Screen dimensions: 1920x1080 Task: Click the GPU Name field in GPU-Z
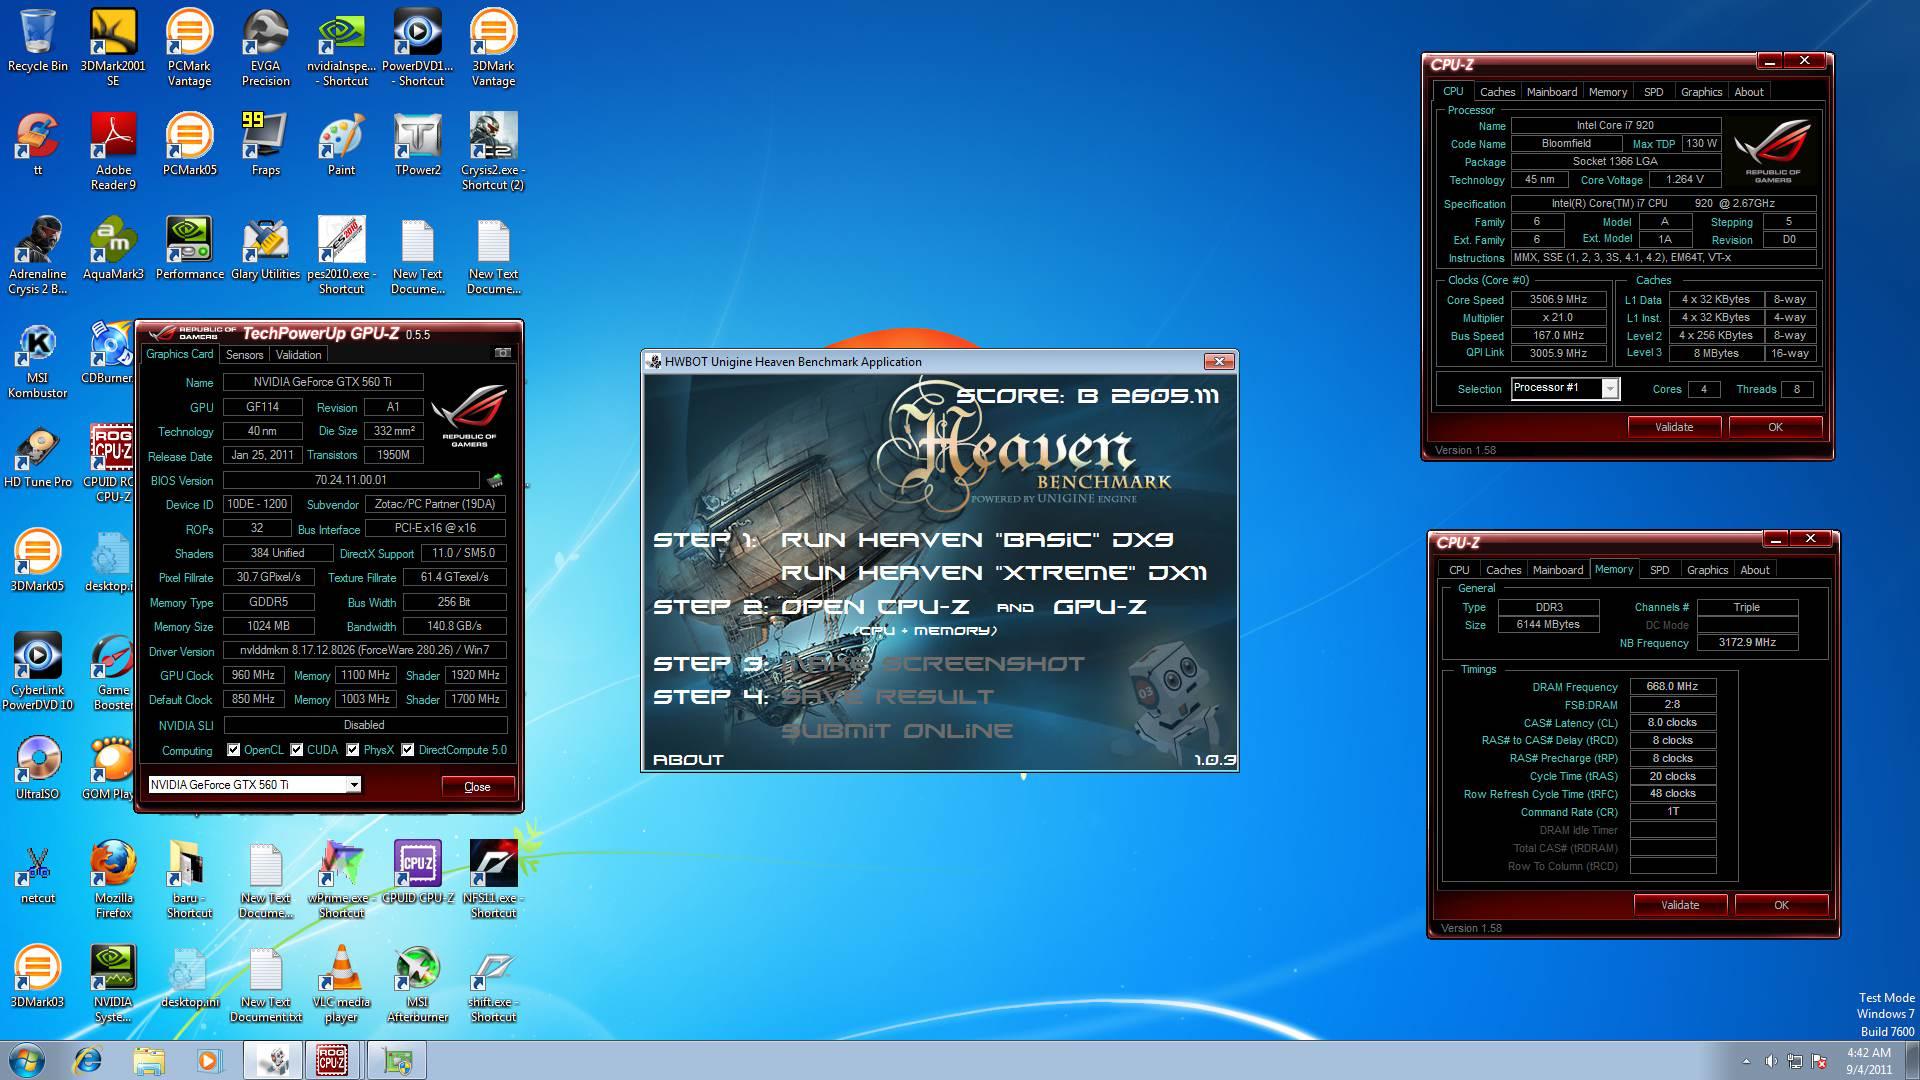click(x=323, y=382)
